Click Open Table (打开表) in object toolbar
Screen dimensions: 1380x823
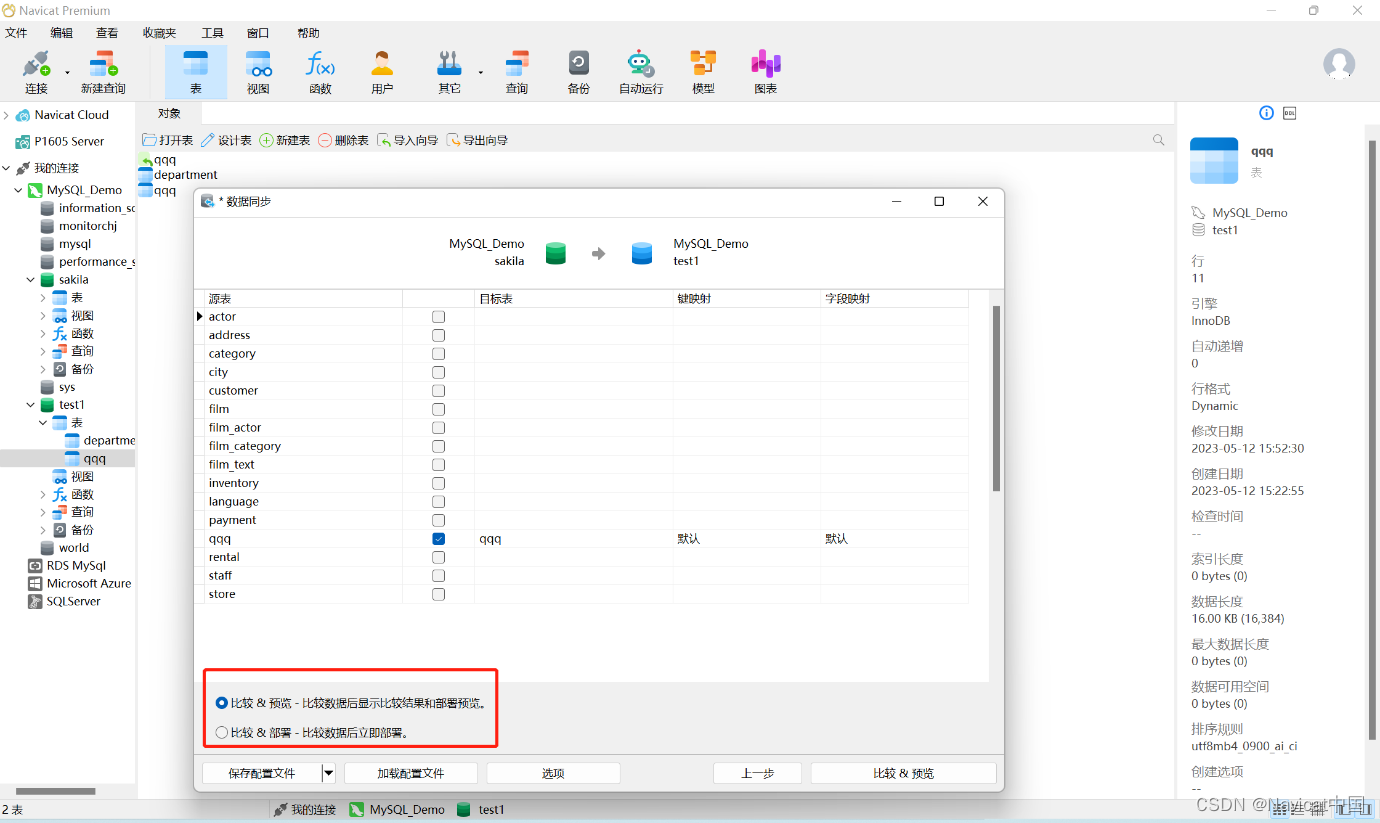click(x=168, y=140)
